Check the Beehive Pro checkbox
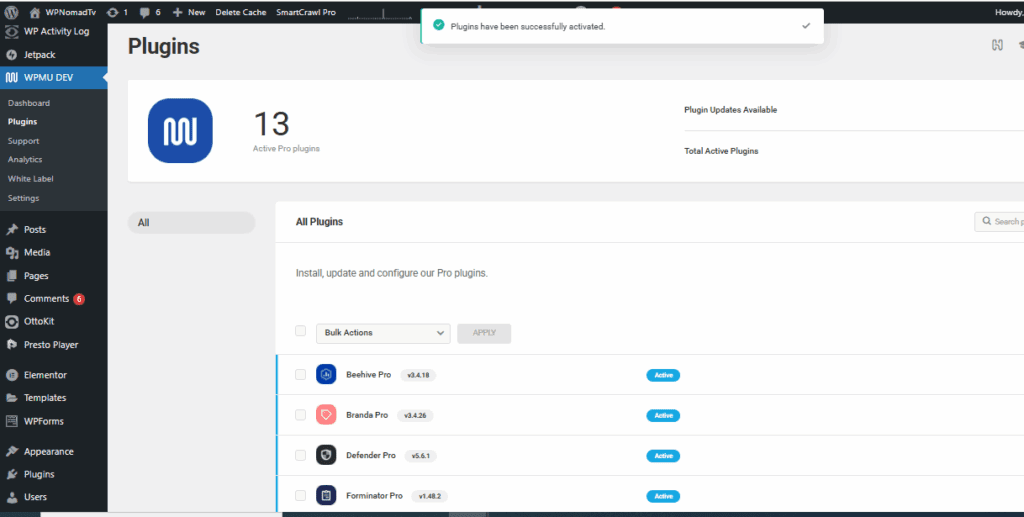The height and width of the screenshot is (517, 1024). pyautogui.click(x=300, y=375)
